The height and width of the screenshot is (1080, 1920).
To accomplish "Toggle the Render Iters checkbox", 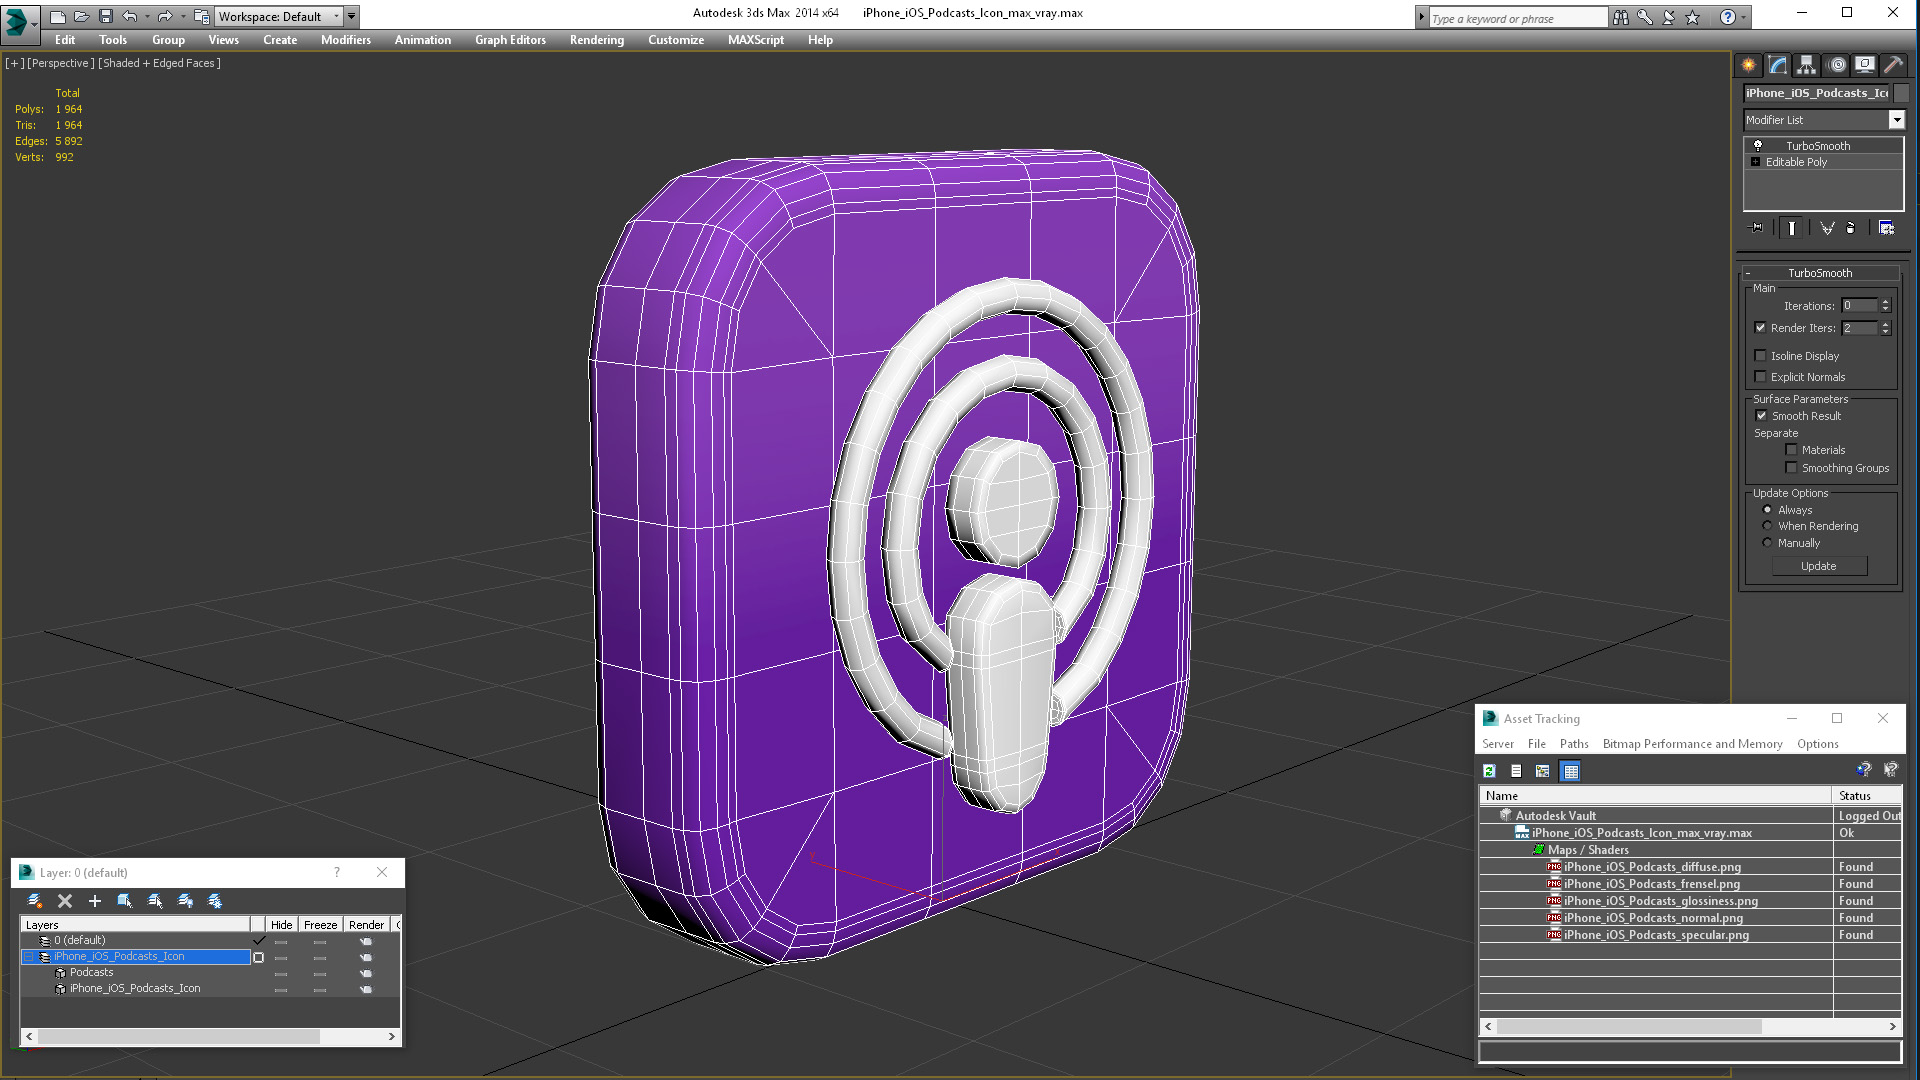I will [1760, 328].
